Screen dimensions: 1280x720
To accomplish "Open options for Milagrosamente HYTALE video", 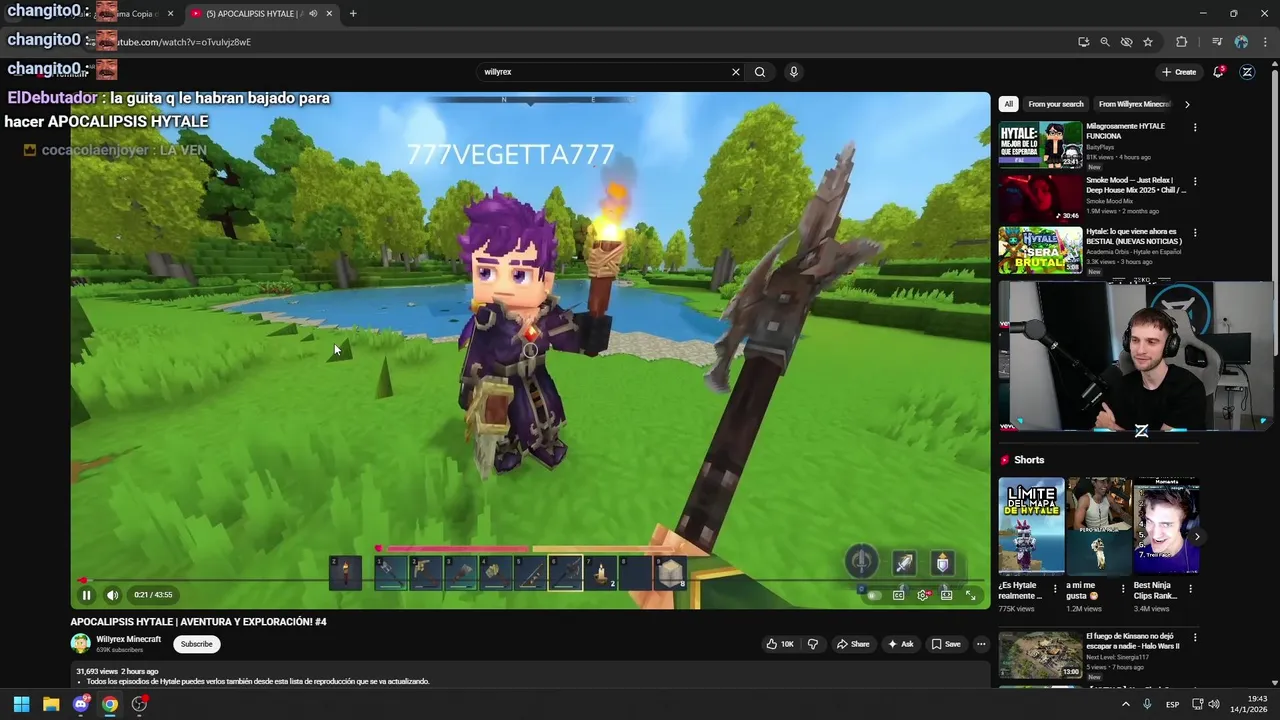I will tap(1194, 128).
